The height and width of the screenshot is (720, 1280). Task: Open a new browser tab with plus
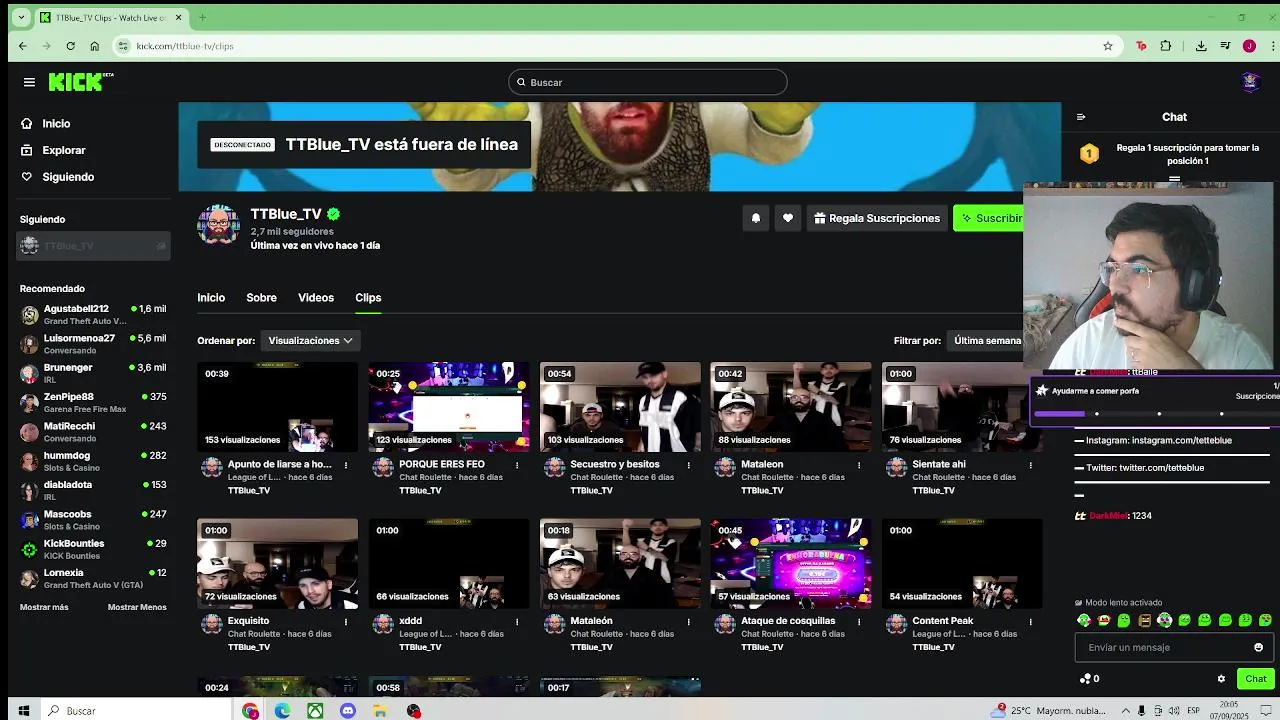202,17
